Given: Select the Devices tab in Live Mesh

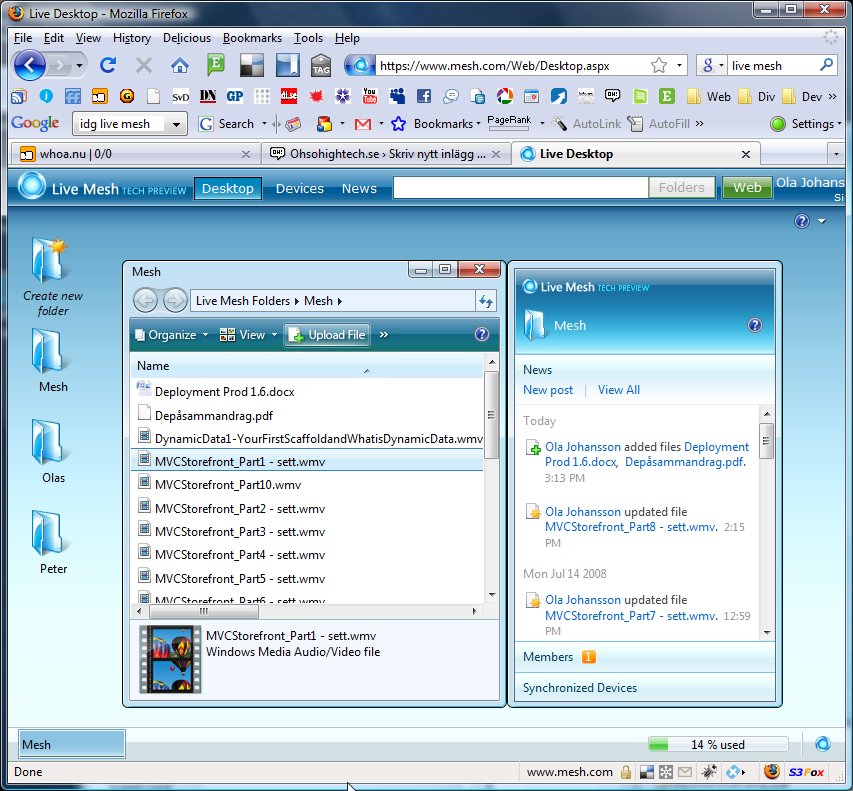Looking at the screenshot, I should [x=300, y=188].
